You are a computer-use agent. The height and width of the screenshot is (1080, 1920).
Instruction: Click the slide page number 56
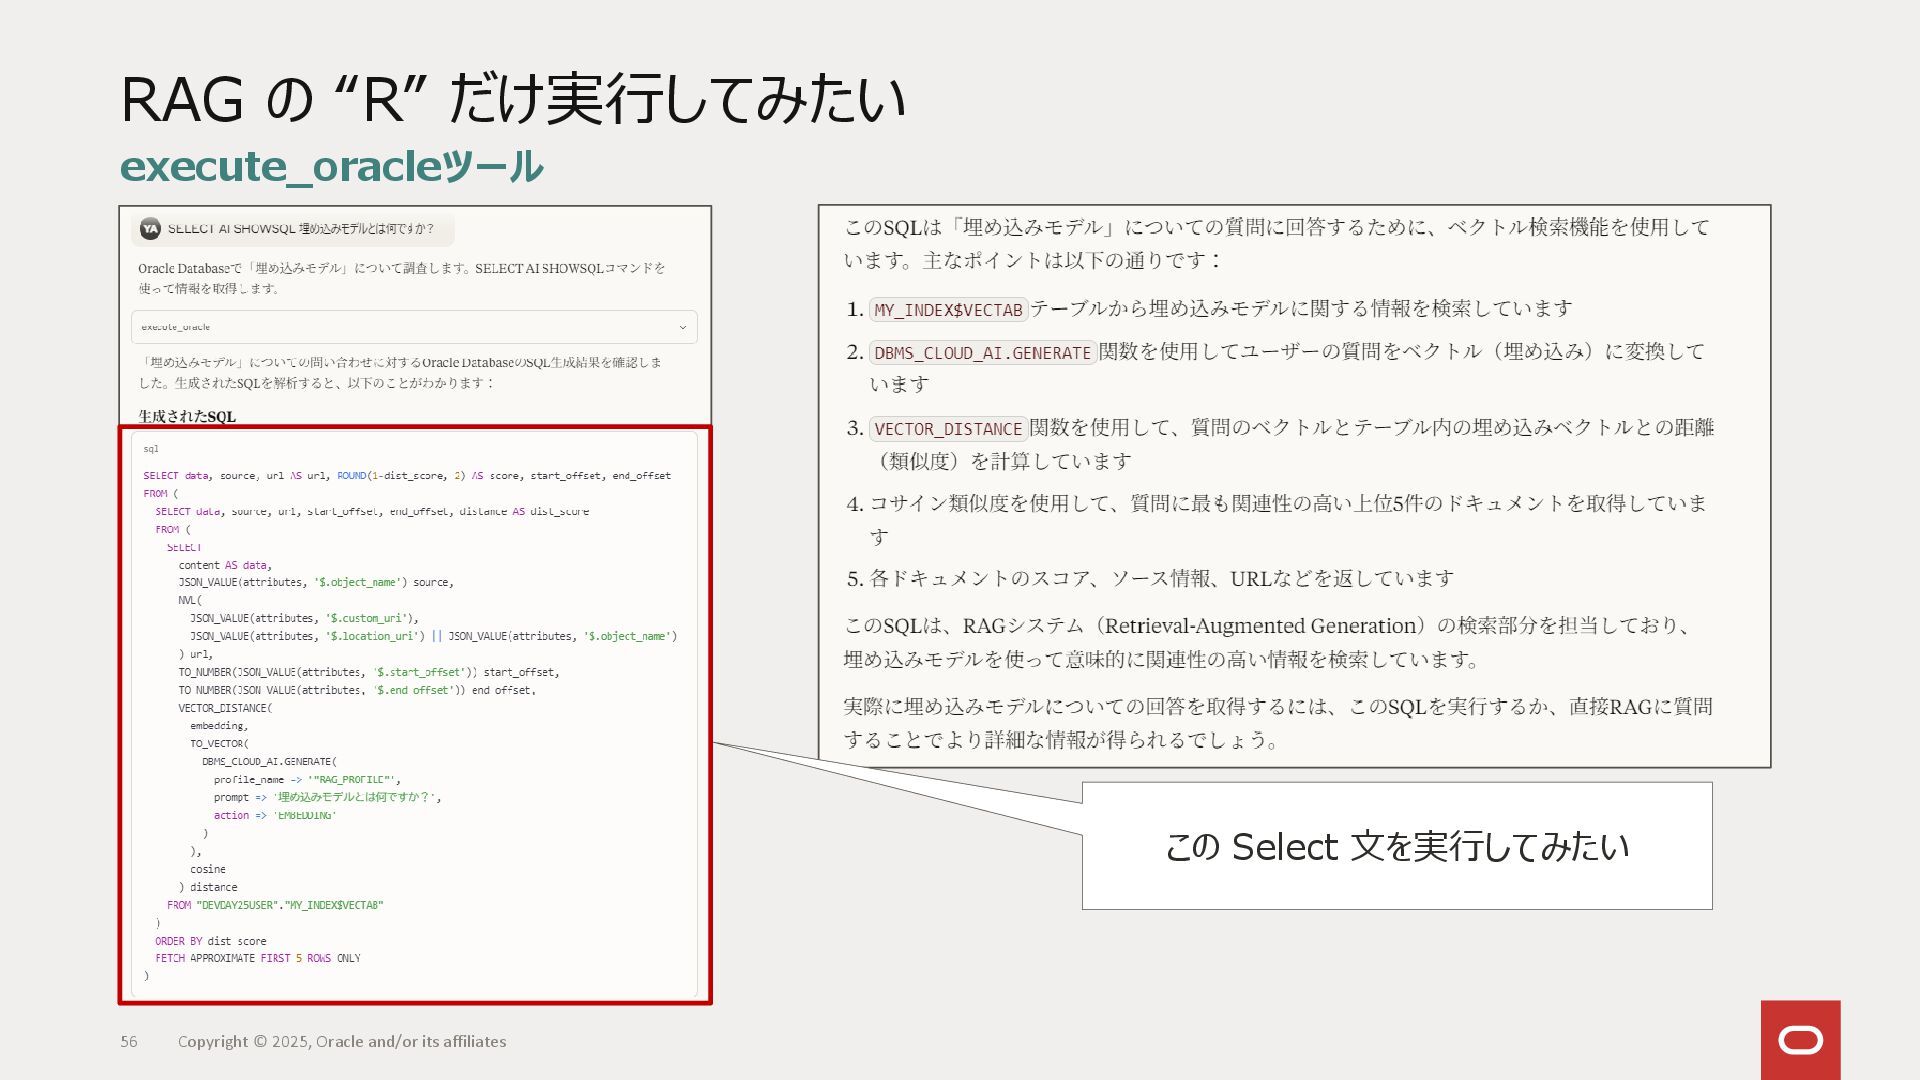(129, 1041)
